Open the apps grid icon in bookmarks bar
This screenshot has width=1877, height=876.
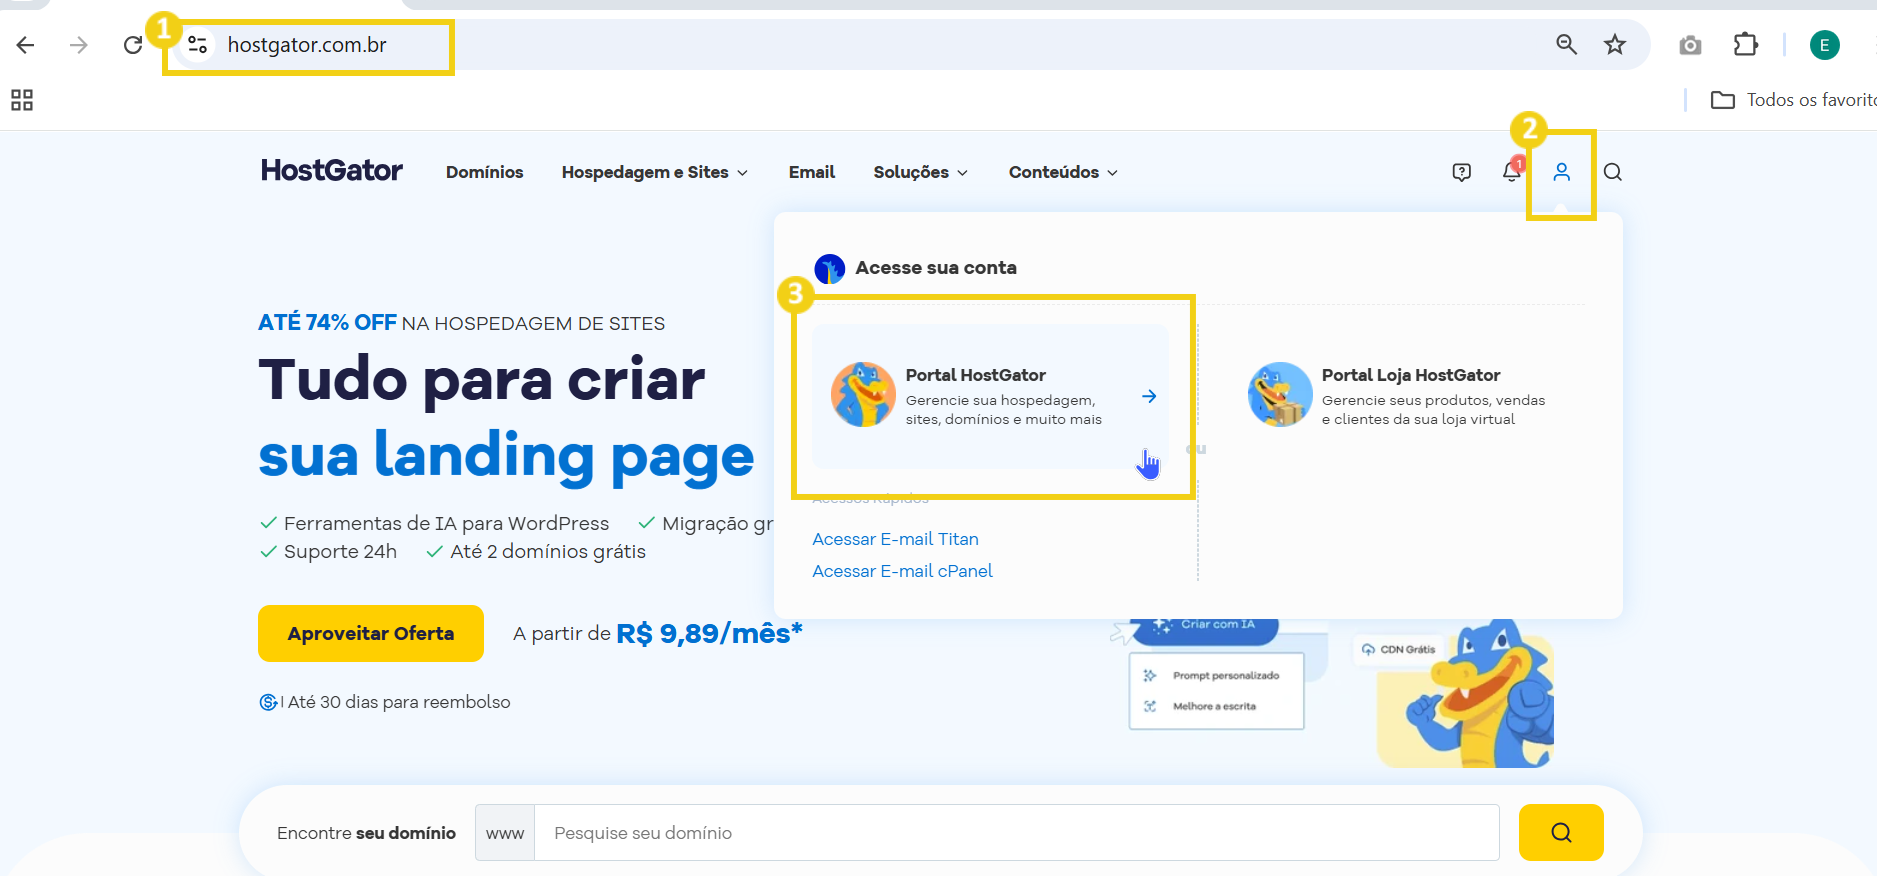point(22,100)
